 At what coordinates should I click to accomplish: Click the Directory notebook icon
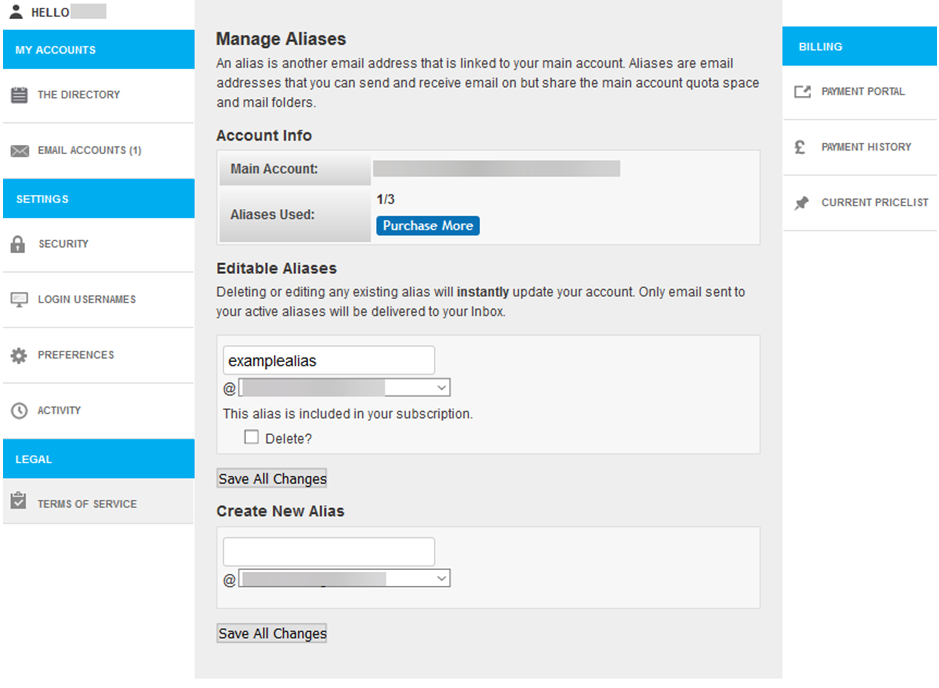pos(19,96)
